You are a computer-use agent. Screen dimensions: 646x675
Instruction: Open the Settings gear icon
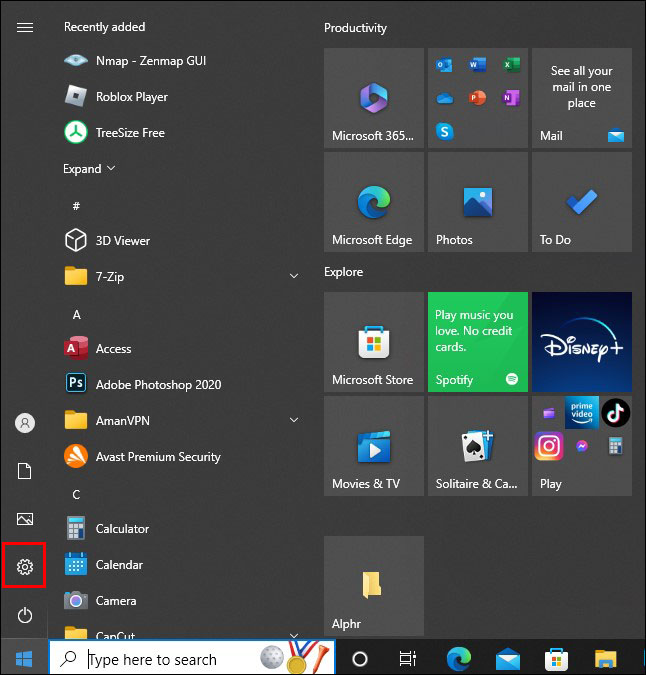[x=25, y=567]
